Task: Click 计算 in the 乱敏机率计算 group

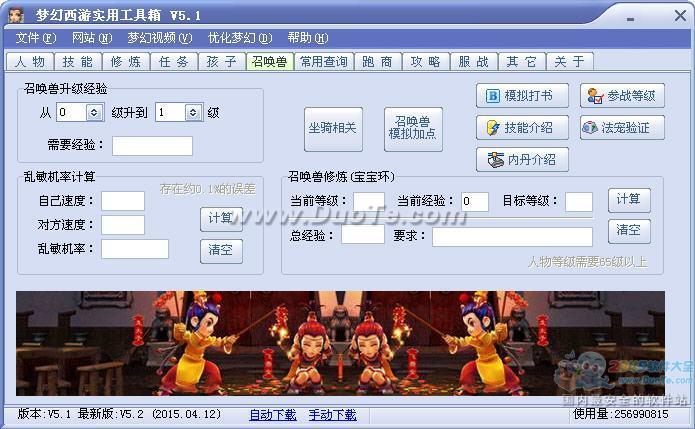Action: [221, 219]
